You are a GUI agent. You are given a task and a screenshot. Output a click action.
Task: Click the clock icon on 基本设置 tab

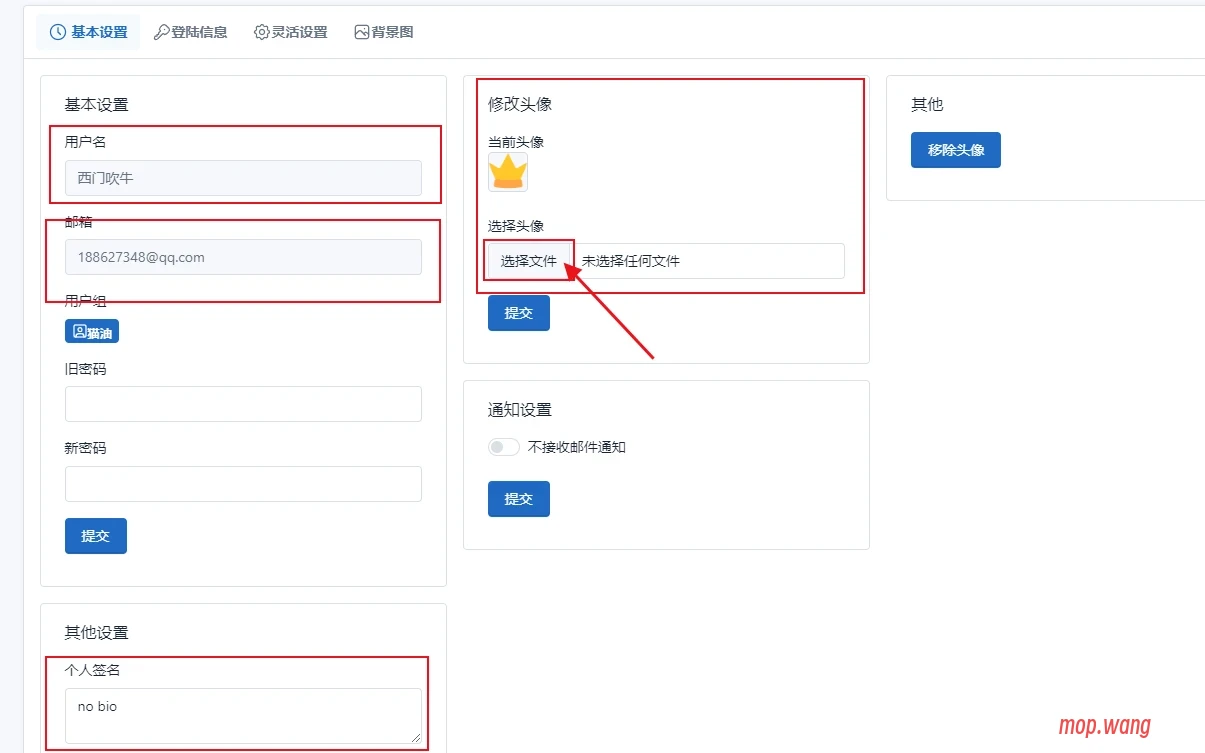tap(58, 32)
